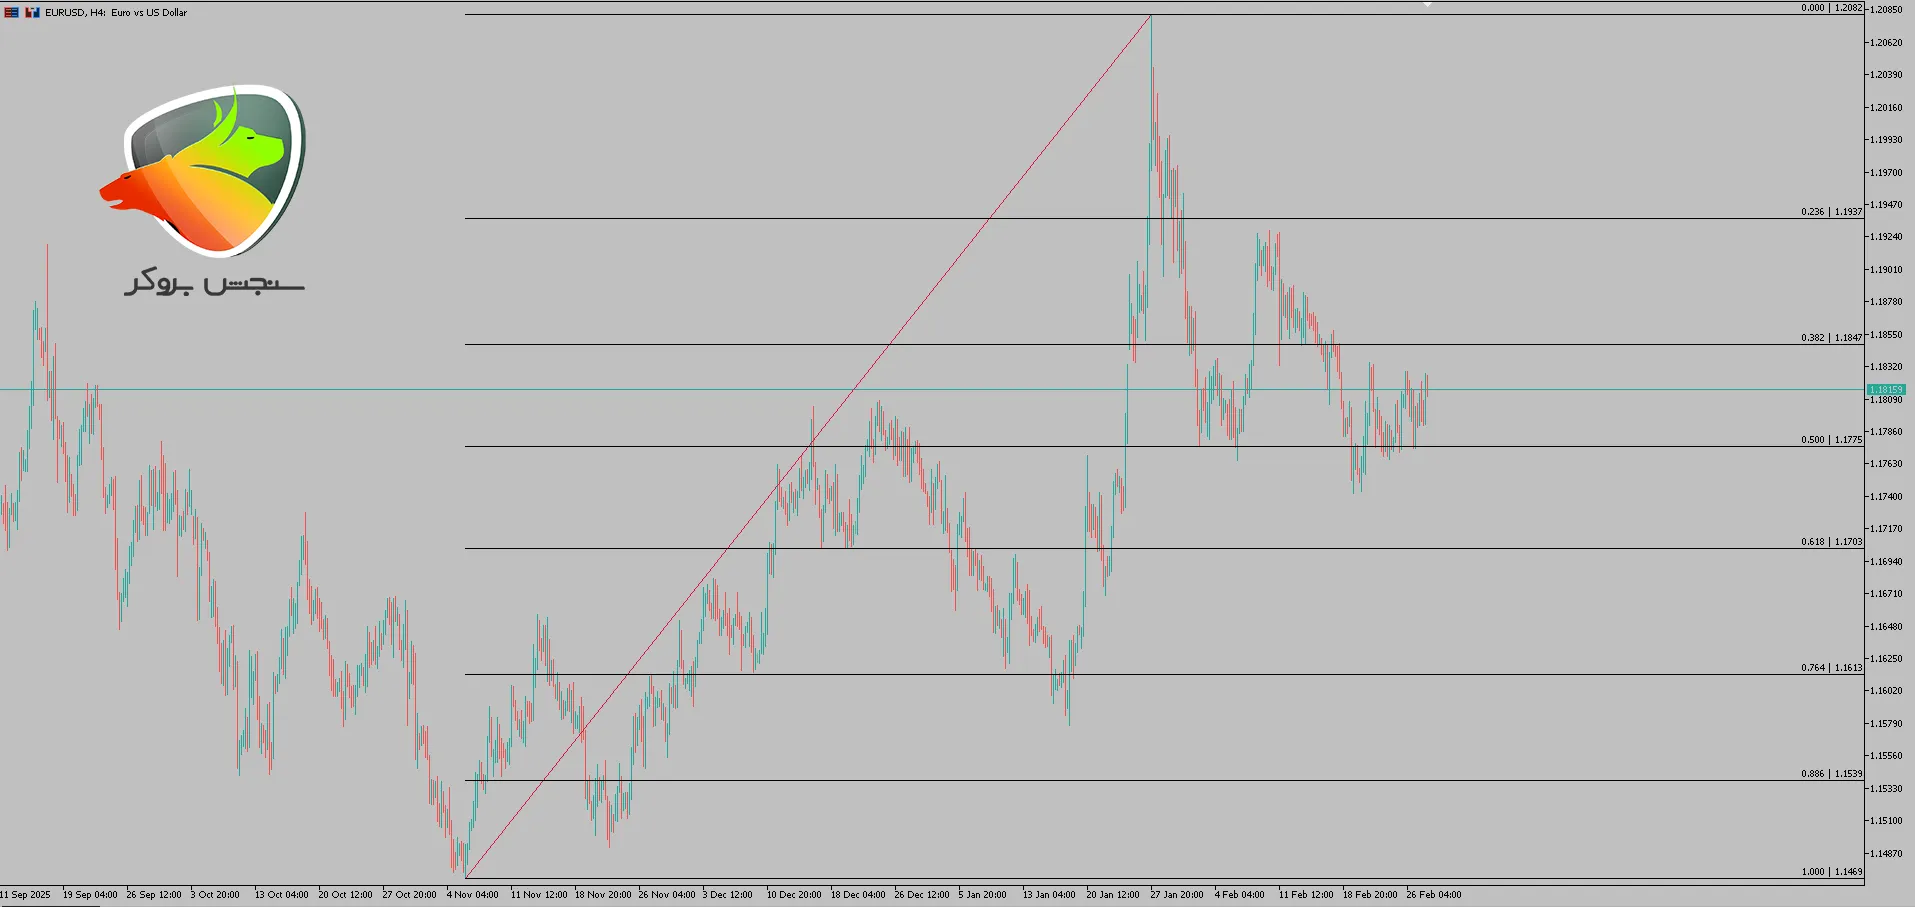Click time axis label 3 Oct 20:00

click(x=215, y=895)
